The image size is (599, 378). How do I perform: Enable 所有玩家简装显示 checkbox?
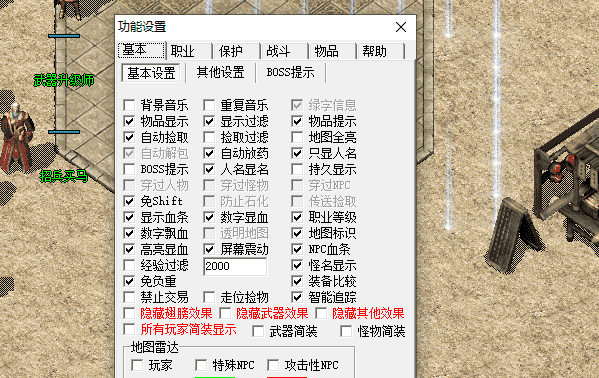(129, 329)
